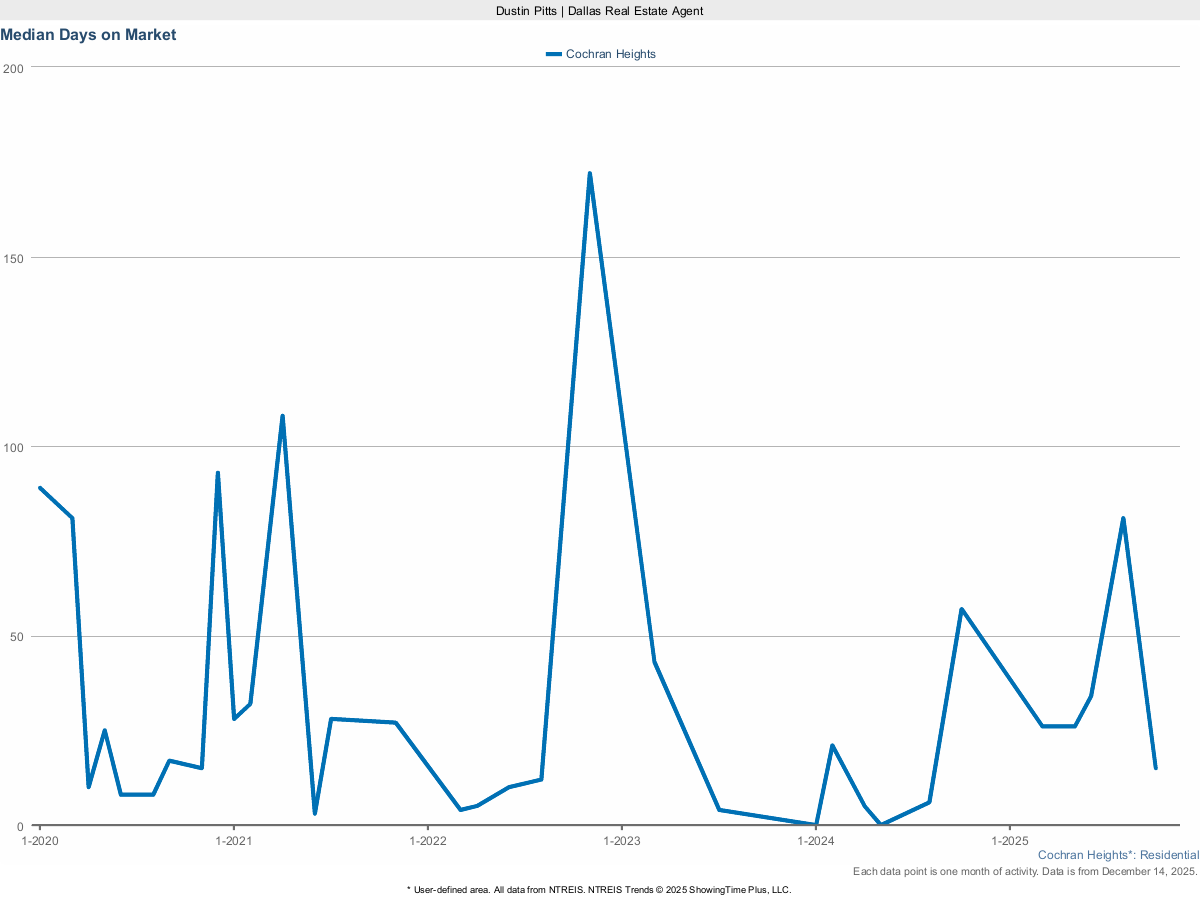1200x900 pixels.
Task: Open the Cochran Heights*: Residential link
Action: (x=1118, y=855)
